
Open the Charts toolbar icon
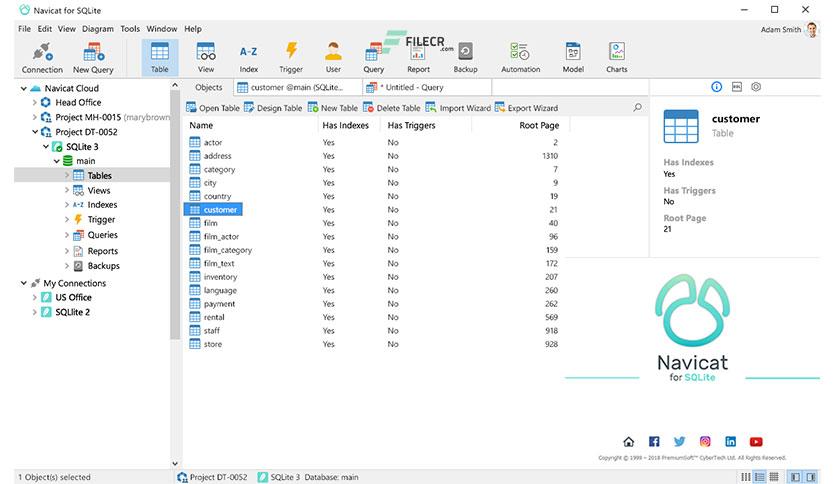pos(617,58)
